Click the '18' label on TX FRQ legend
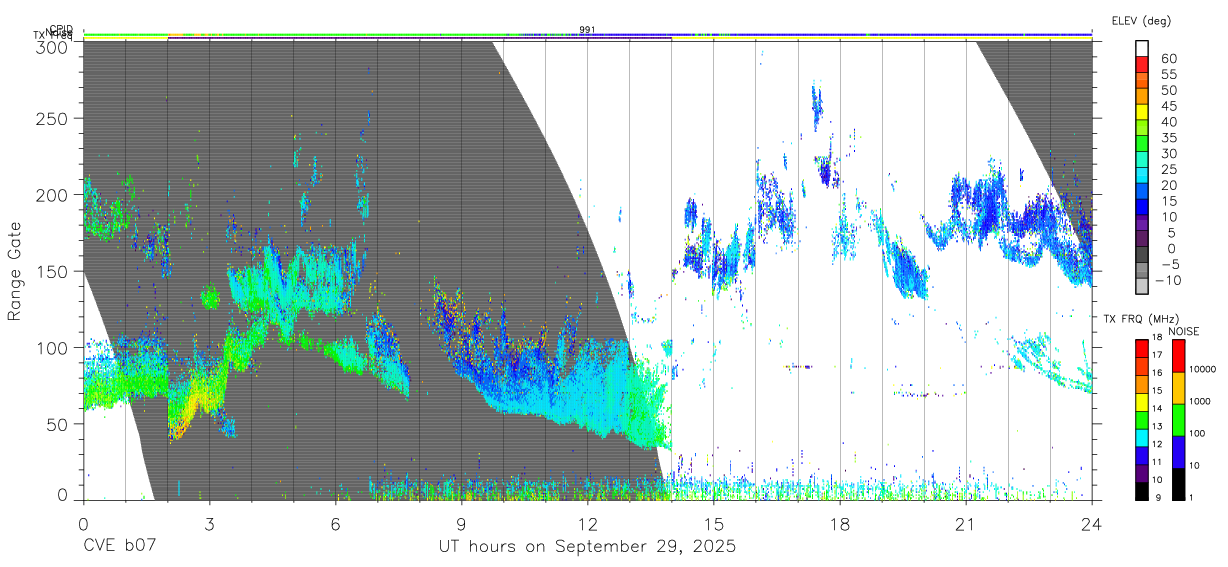The height and width of the screenshot is (567, 1228). pyautogui.click(x=1157, y=339)
